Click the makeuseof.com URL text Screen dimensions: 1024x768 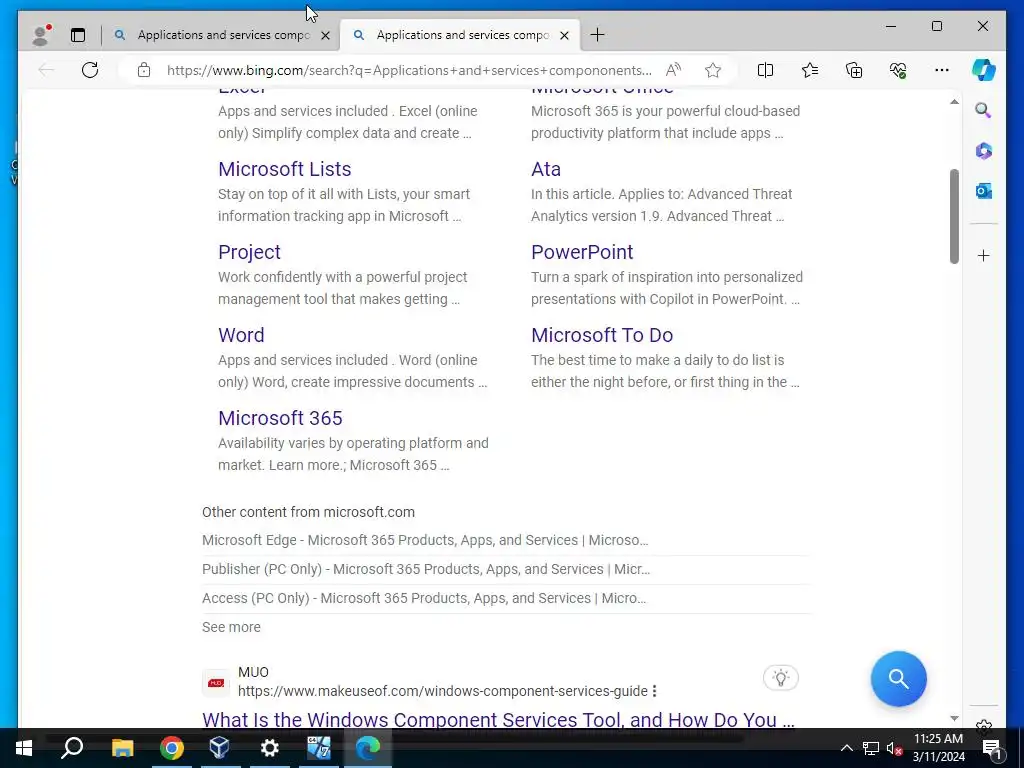[443, 691]
